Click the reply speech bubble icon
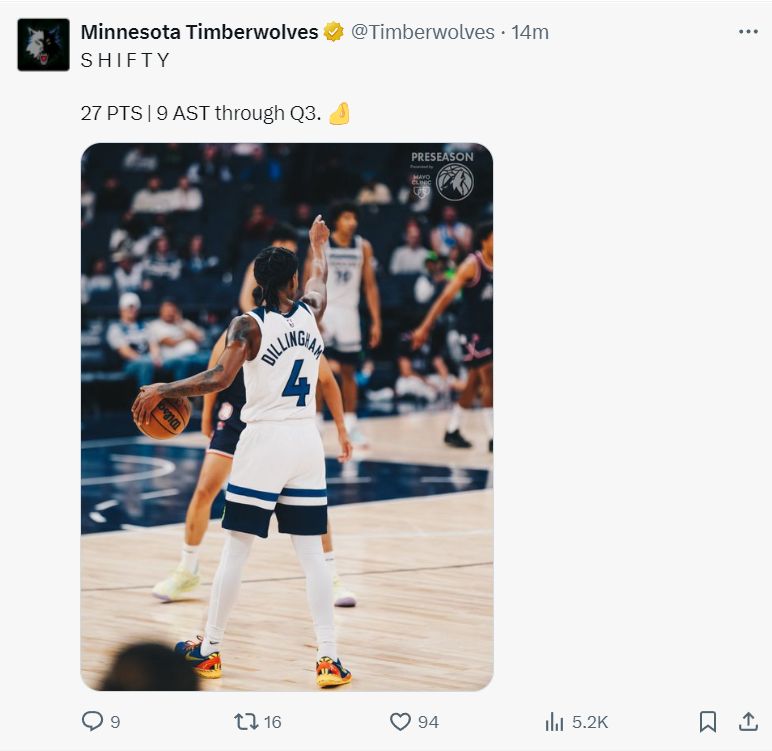The width and height of the screenshot is (772, 751). (x=92, y=721)
